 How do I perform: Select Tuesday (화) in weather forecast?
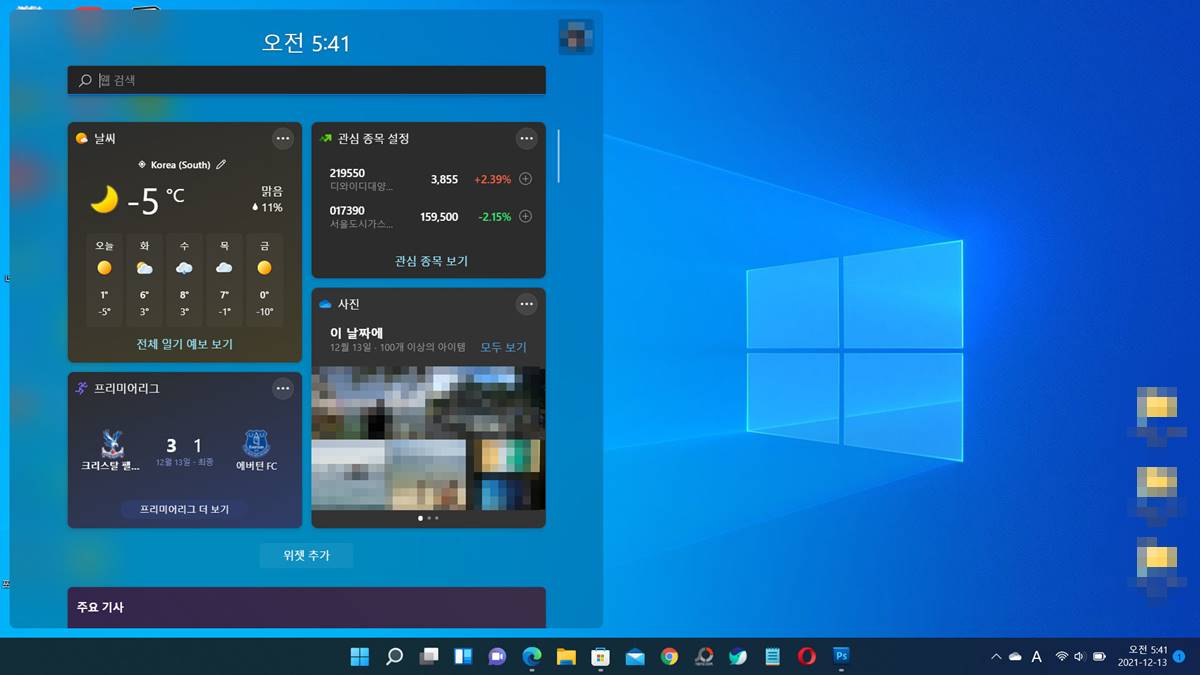point(144,279)
